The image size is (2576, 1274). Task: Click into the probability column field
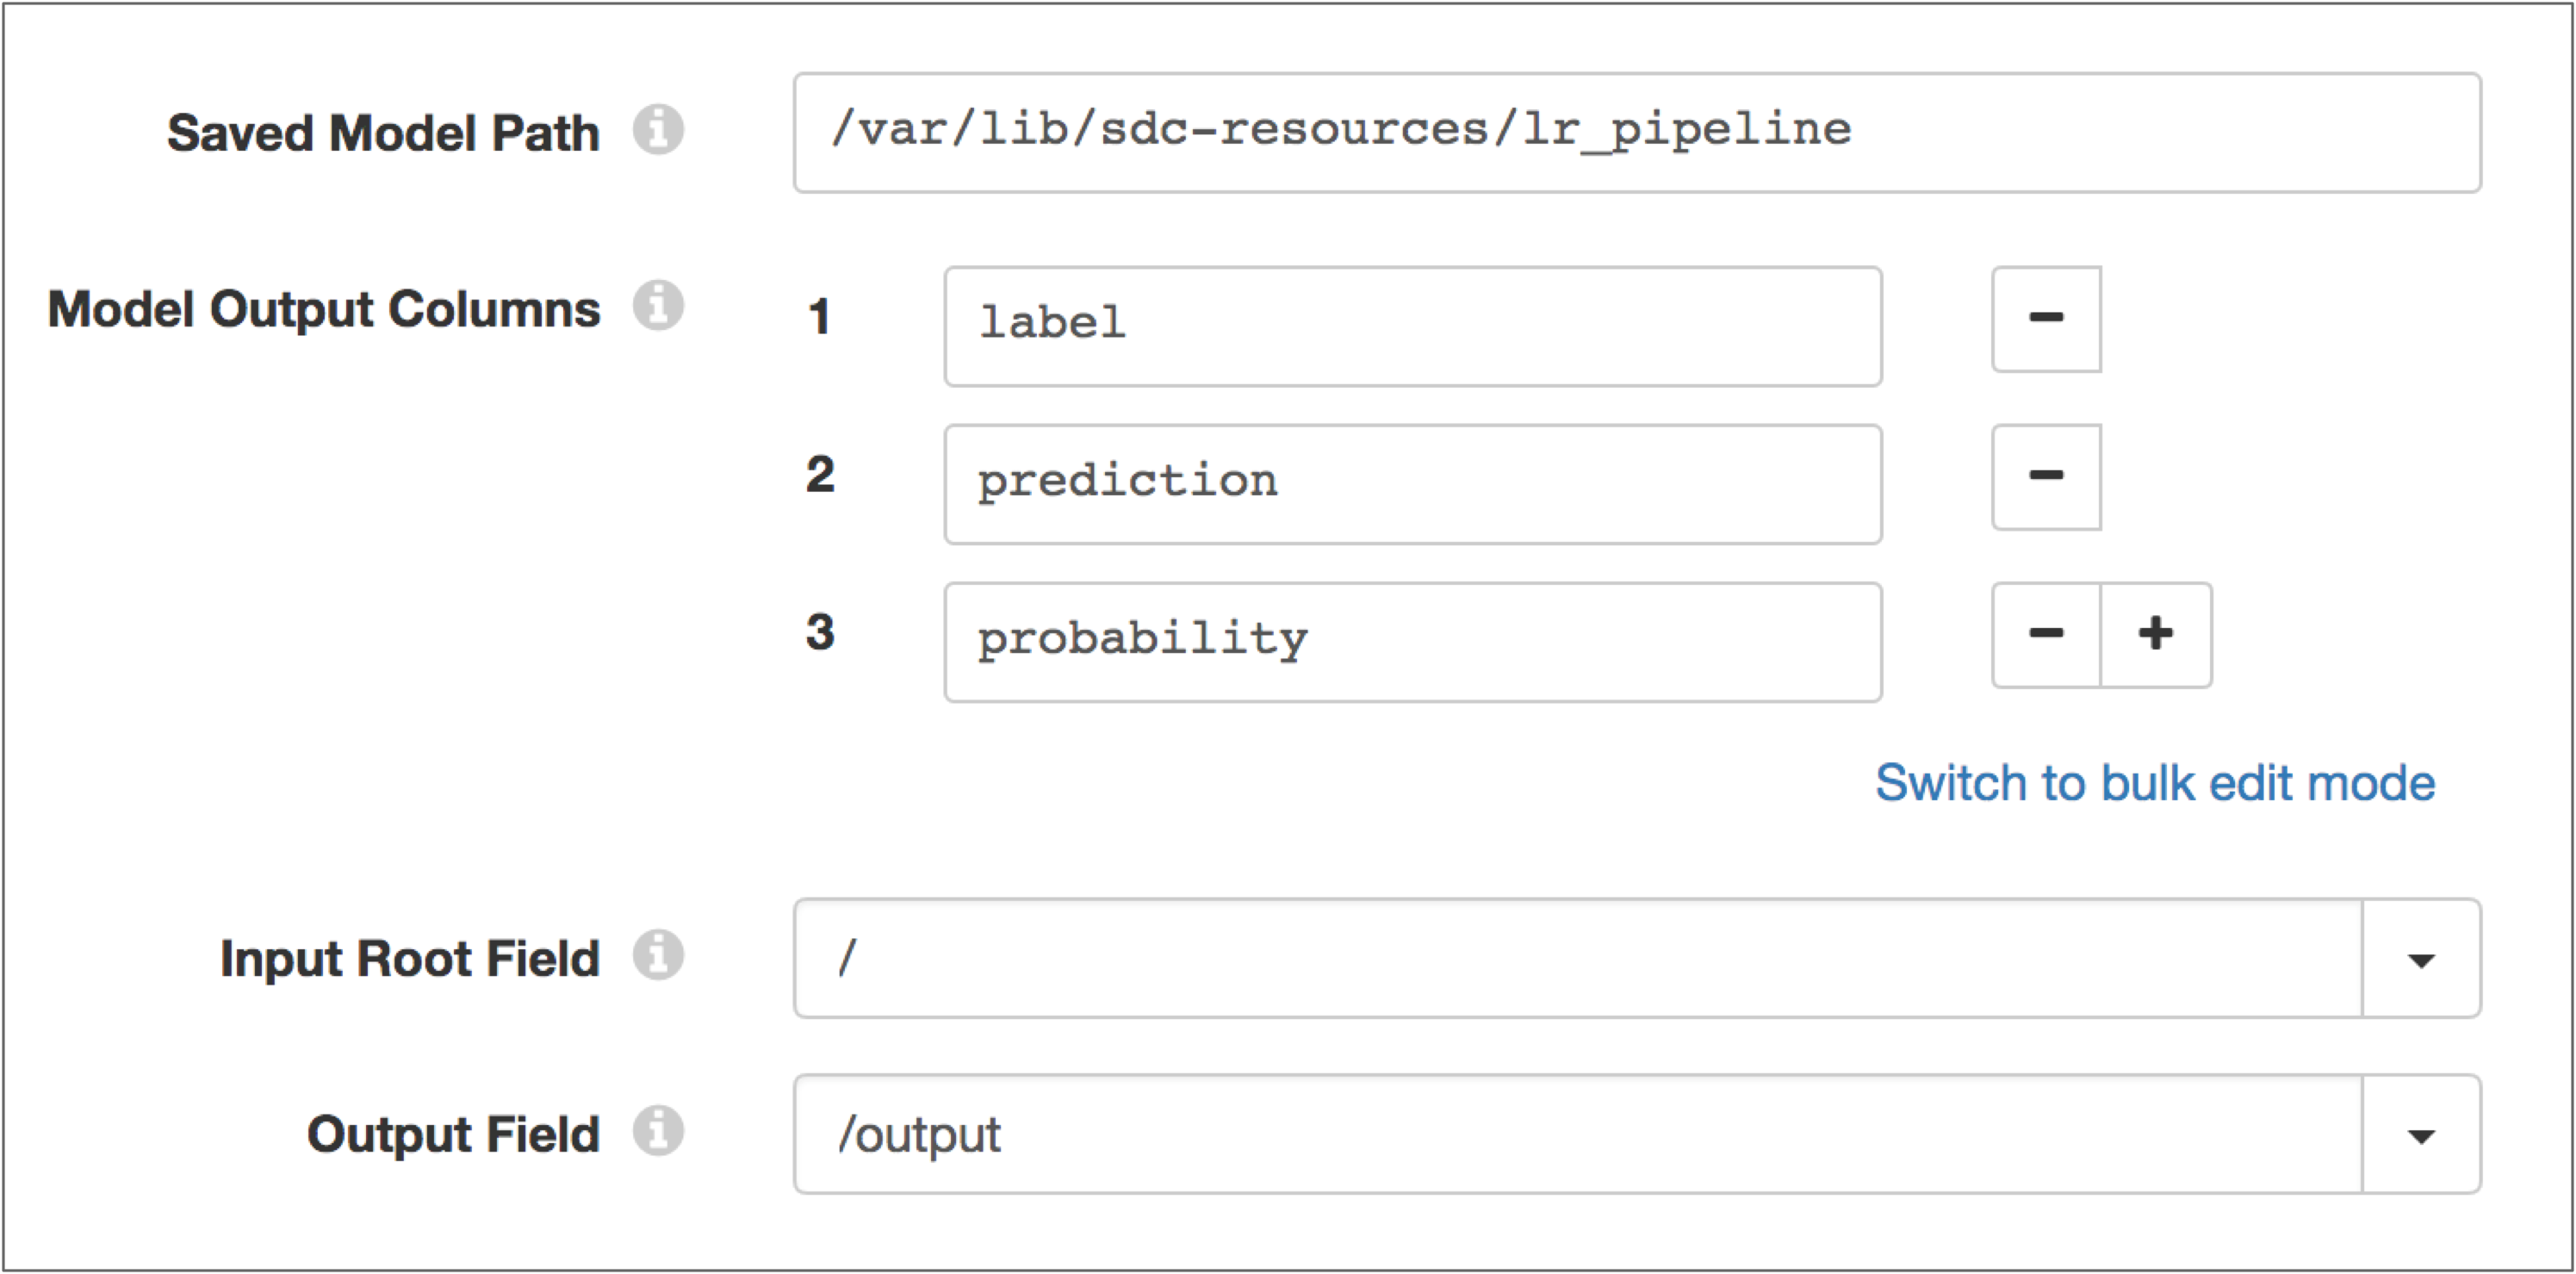coord(1412,642)
